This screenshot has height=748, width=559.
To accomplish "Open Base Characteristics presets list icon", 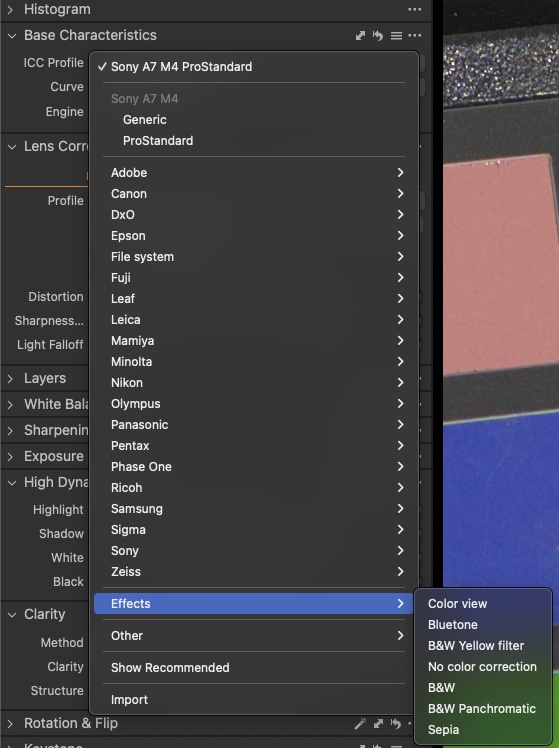I will tap(396, 36).
